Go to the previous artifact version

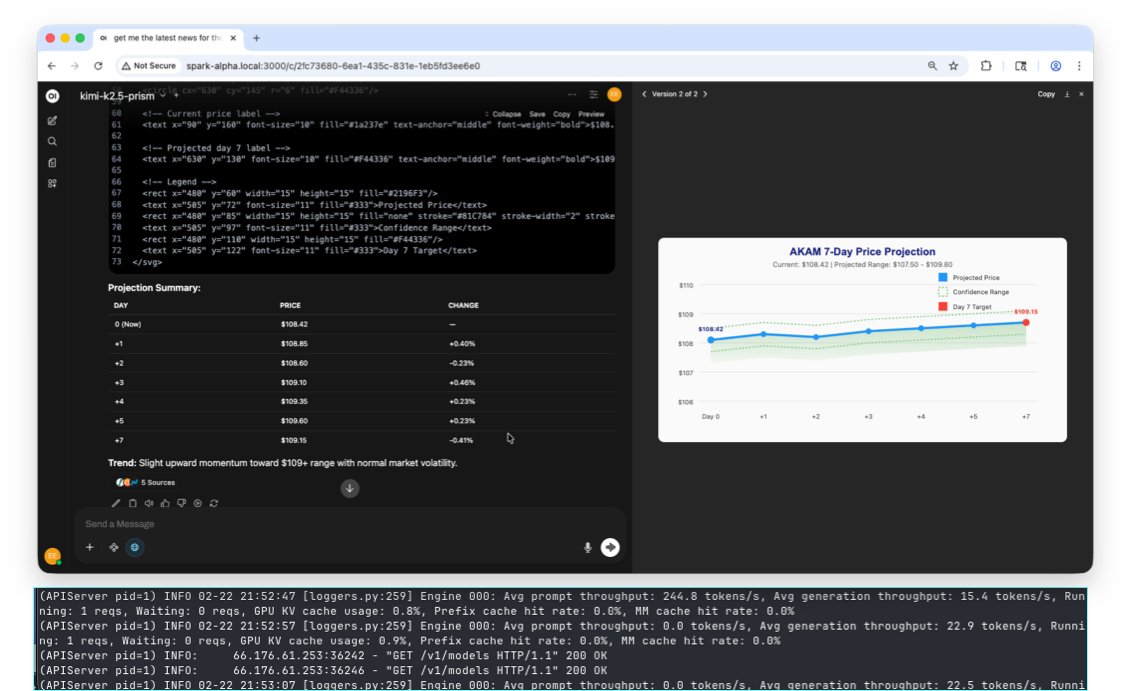click(644, 94)
